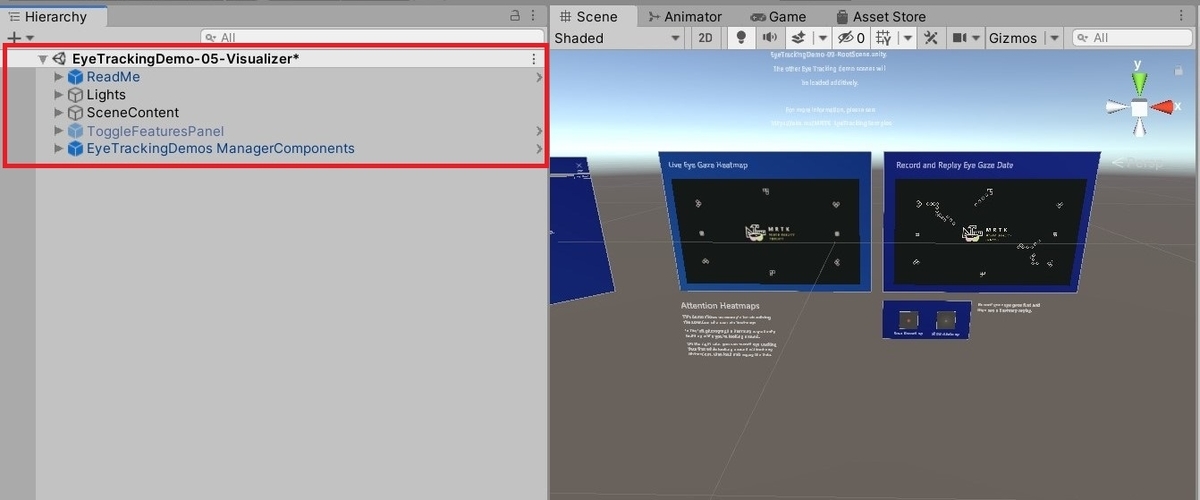Click ReadMe prefab cube icon
The width and height of the screenshot is (1200, 500).
75,77
